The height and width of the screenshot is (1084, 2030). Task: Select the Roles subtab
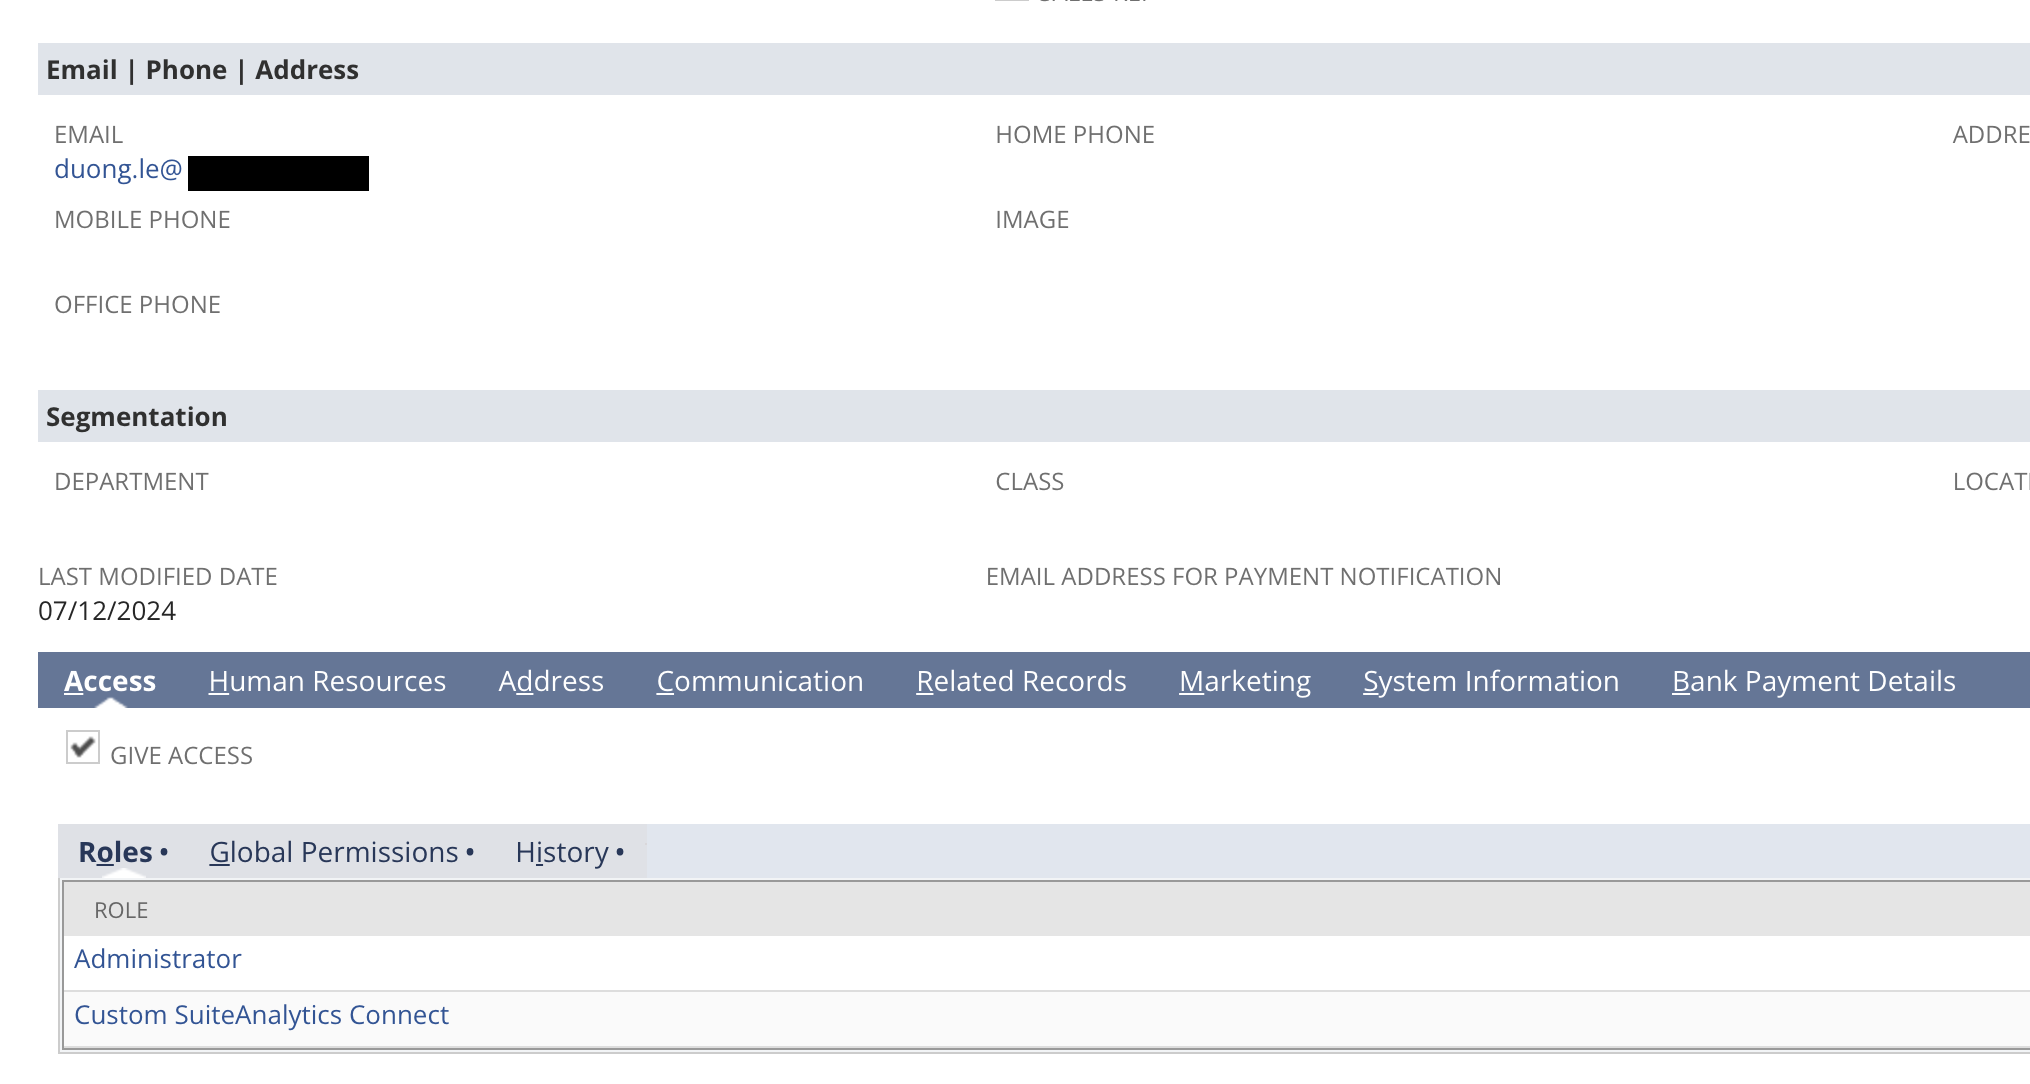click(x=116, y=852)
